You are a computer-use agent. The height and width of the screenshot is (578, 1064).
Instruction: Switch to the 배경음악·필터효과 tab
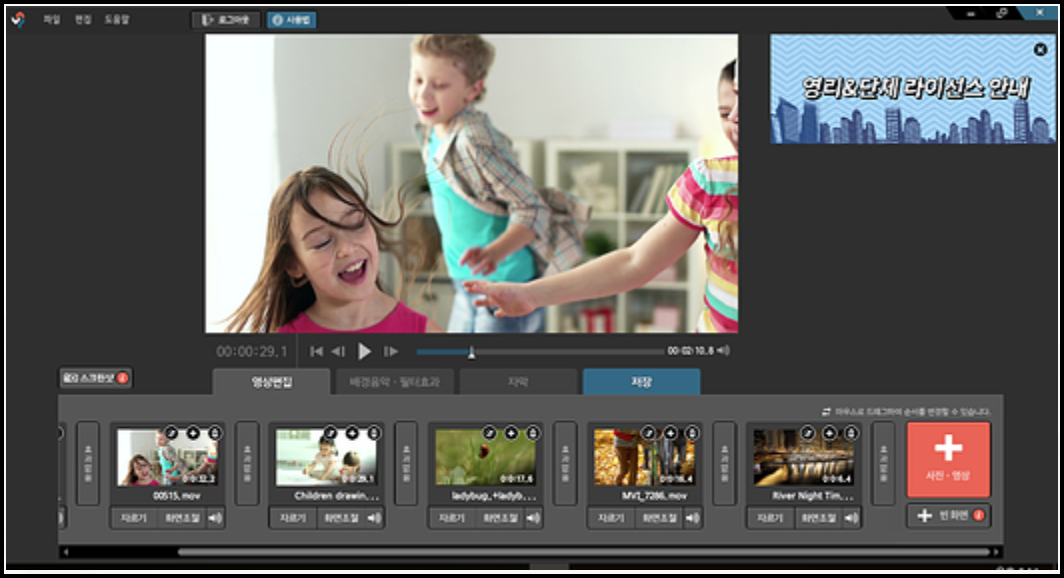[395, 382]
